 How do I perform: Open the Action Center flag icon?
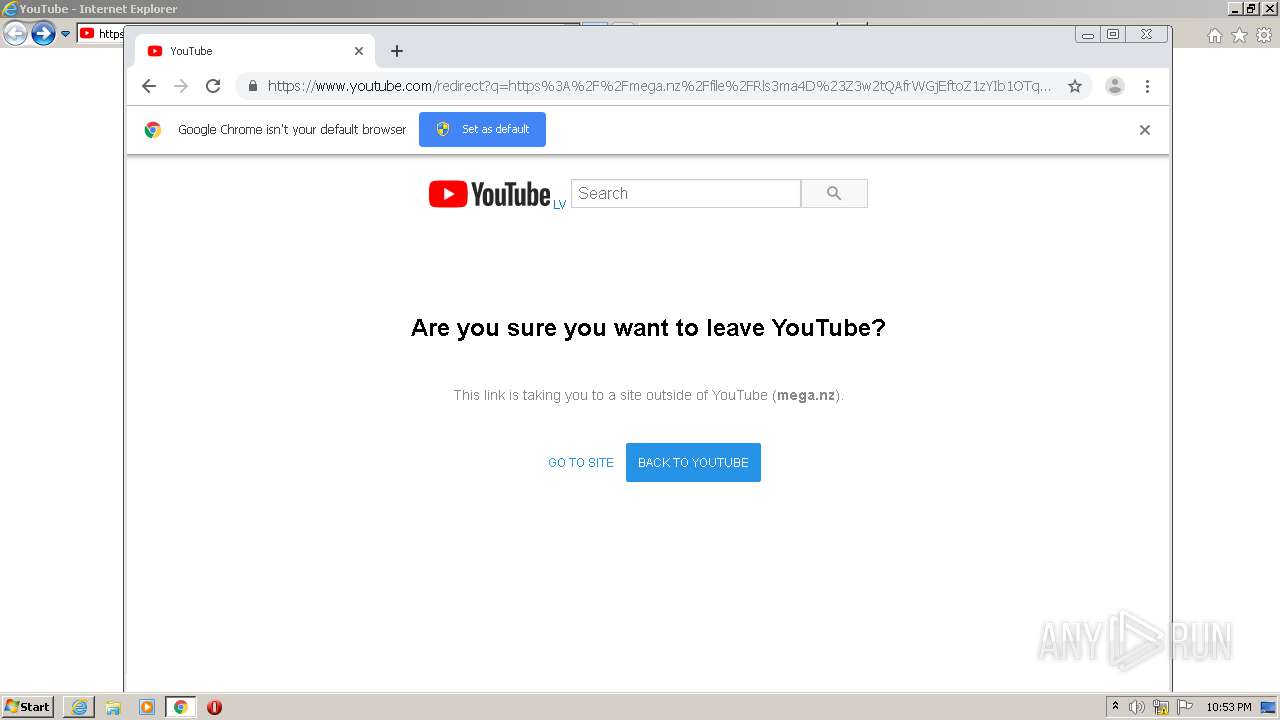(1185, 707)
